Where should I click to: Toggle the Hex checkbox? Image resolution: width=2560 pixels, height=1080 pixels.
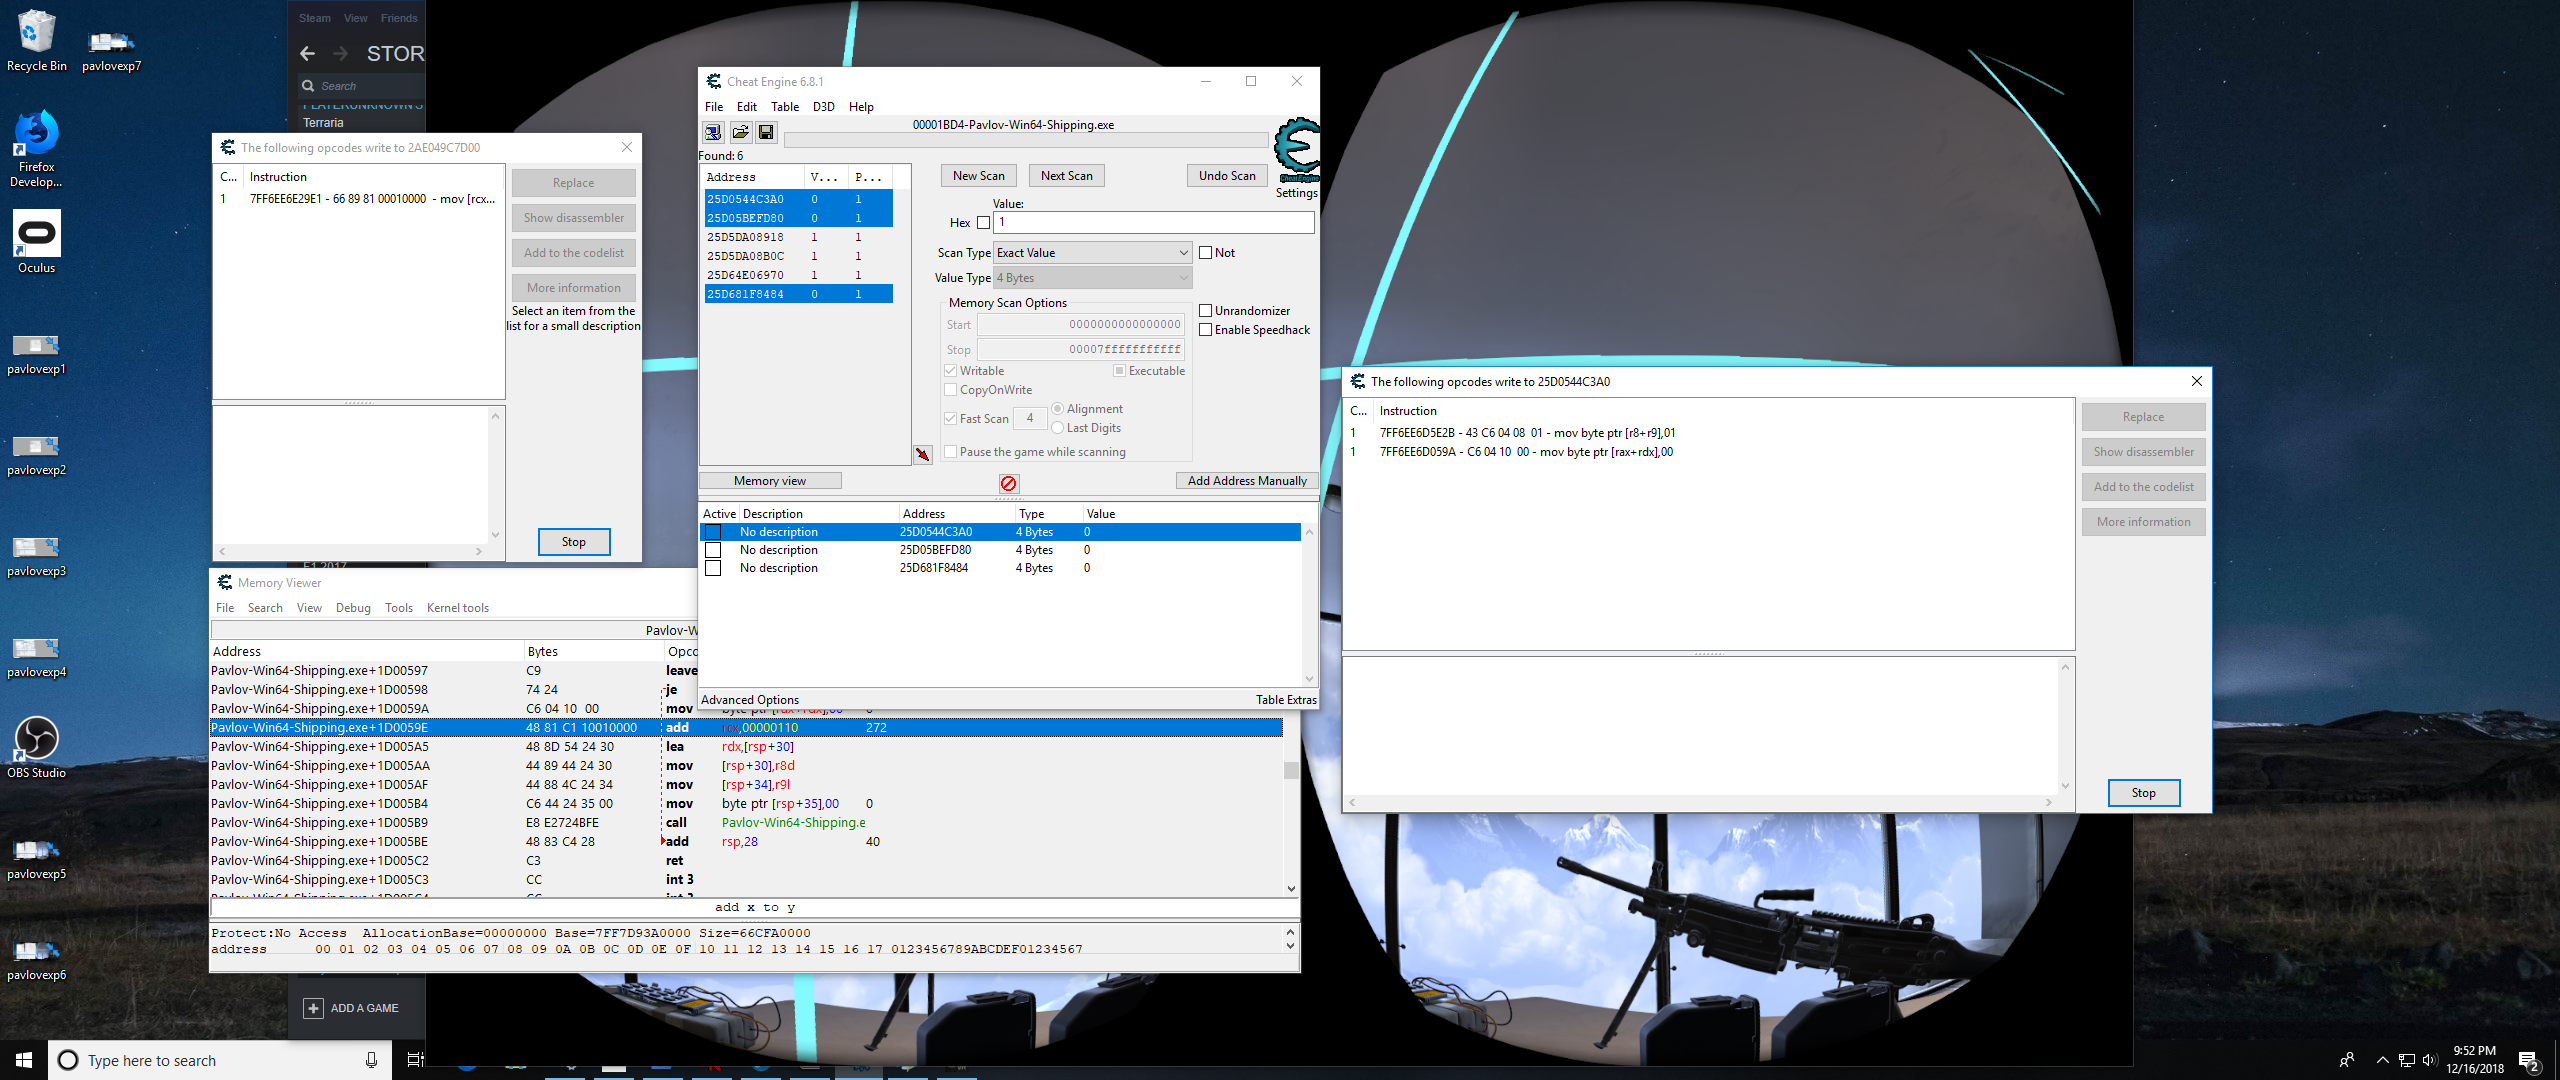point(984,223)
